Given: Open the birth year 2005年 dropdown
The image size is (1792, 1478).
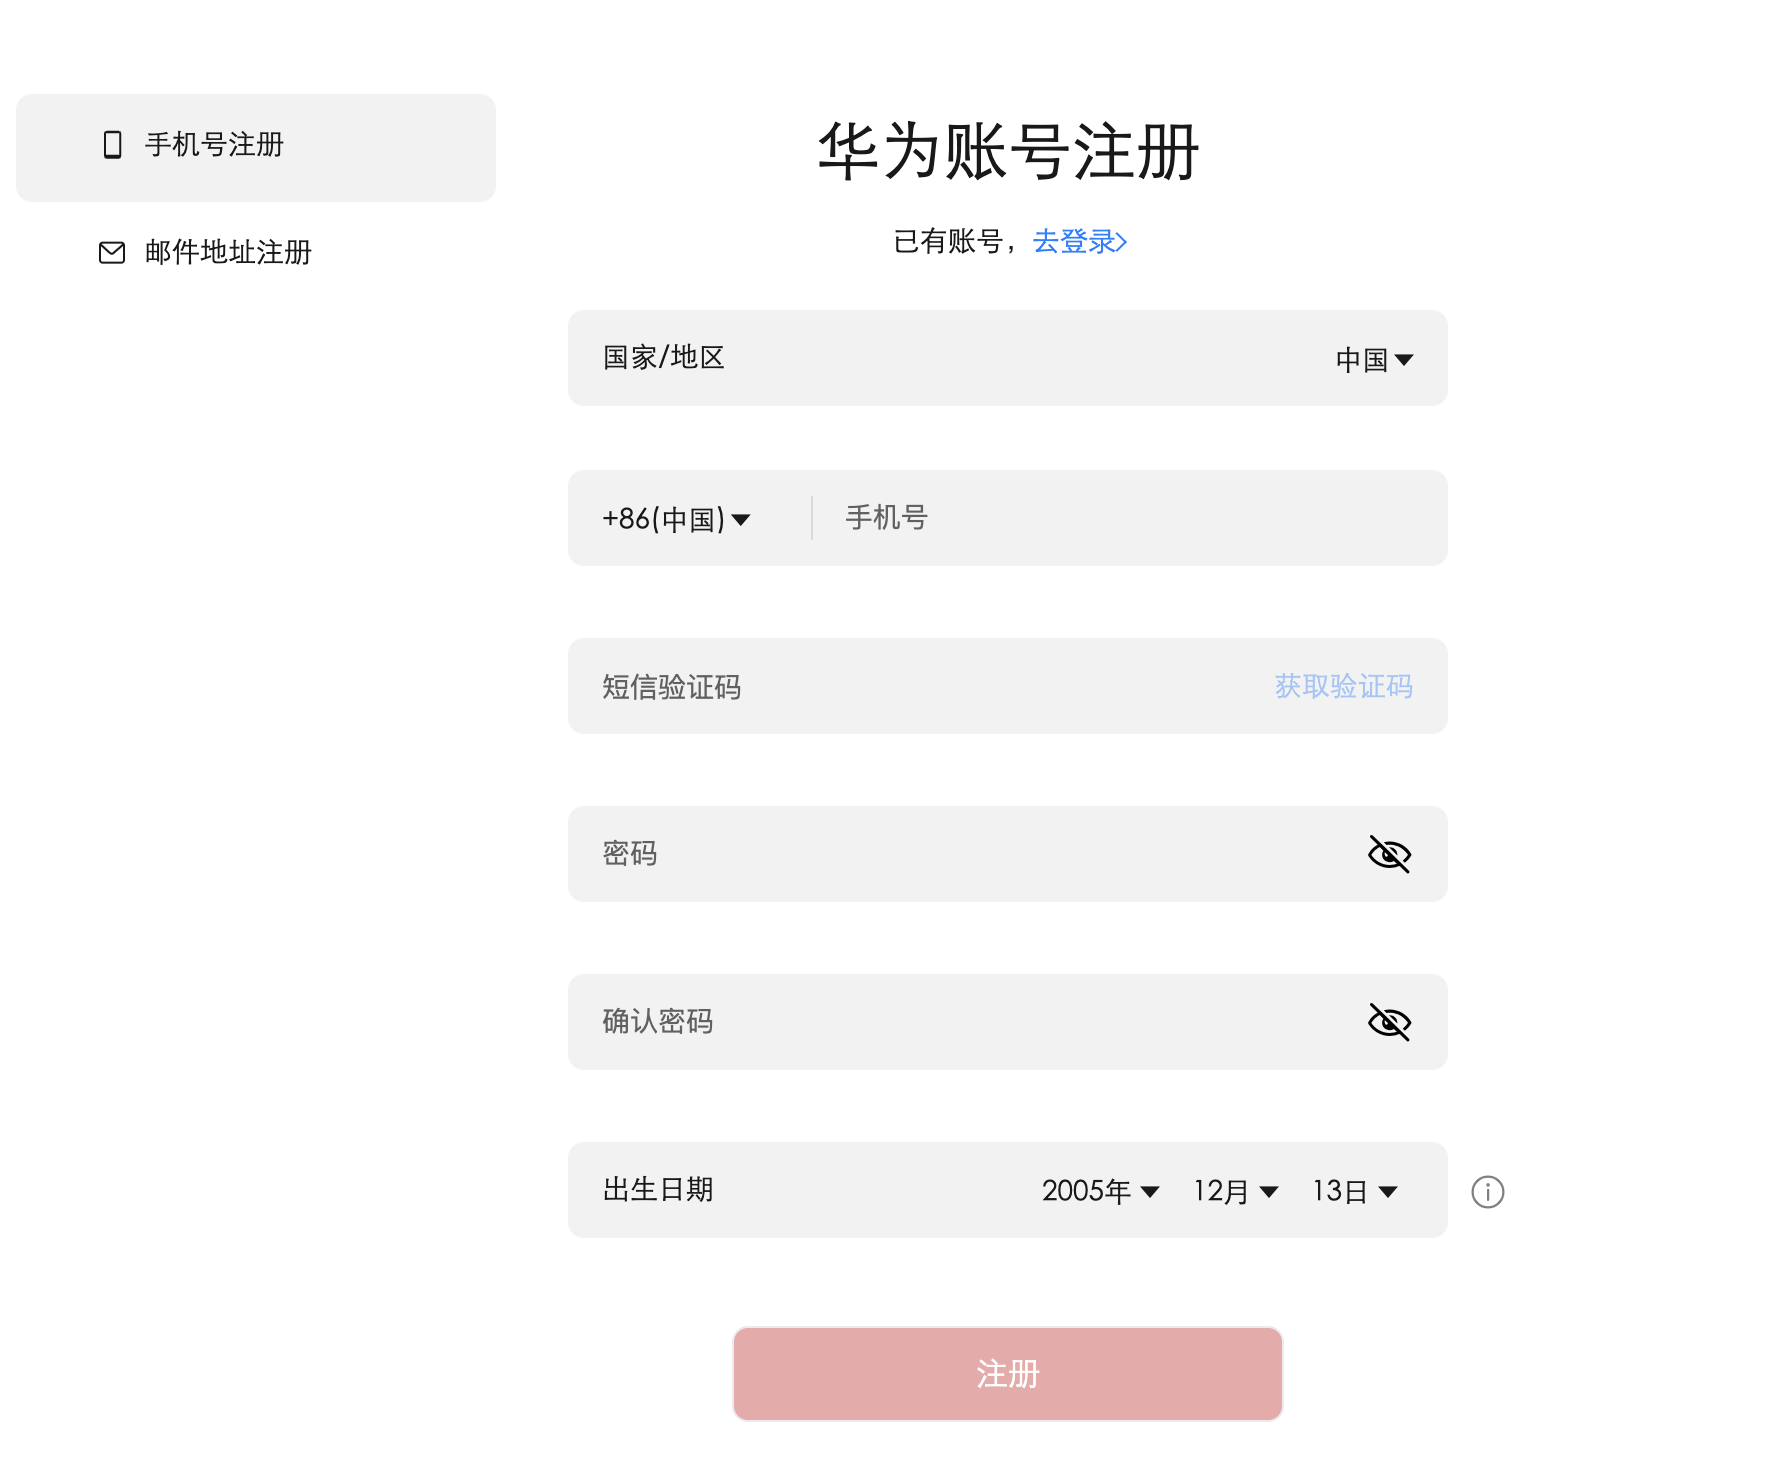Looking at the screenshot, I should pyautogui.click(x=1098, y=1190).
